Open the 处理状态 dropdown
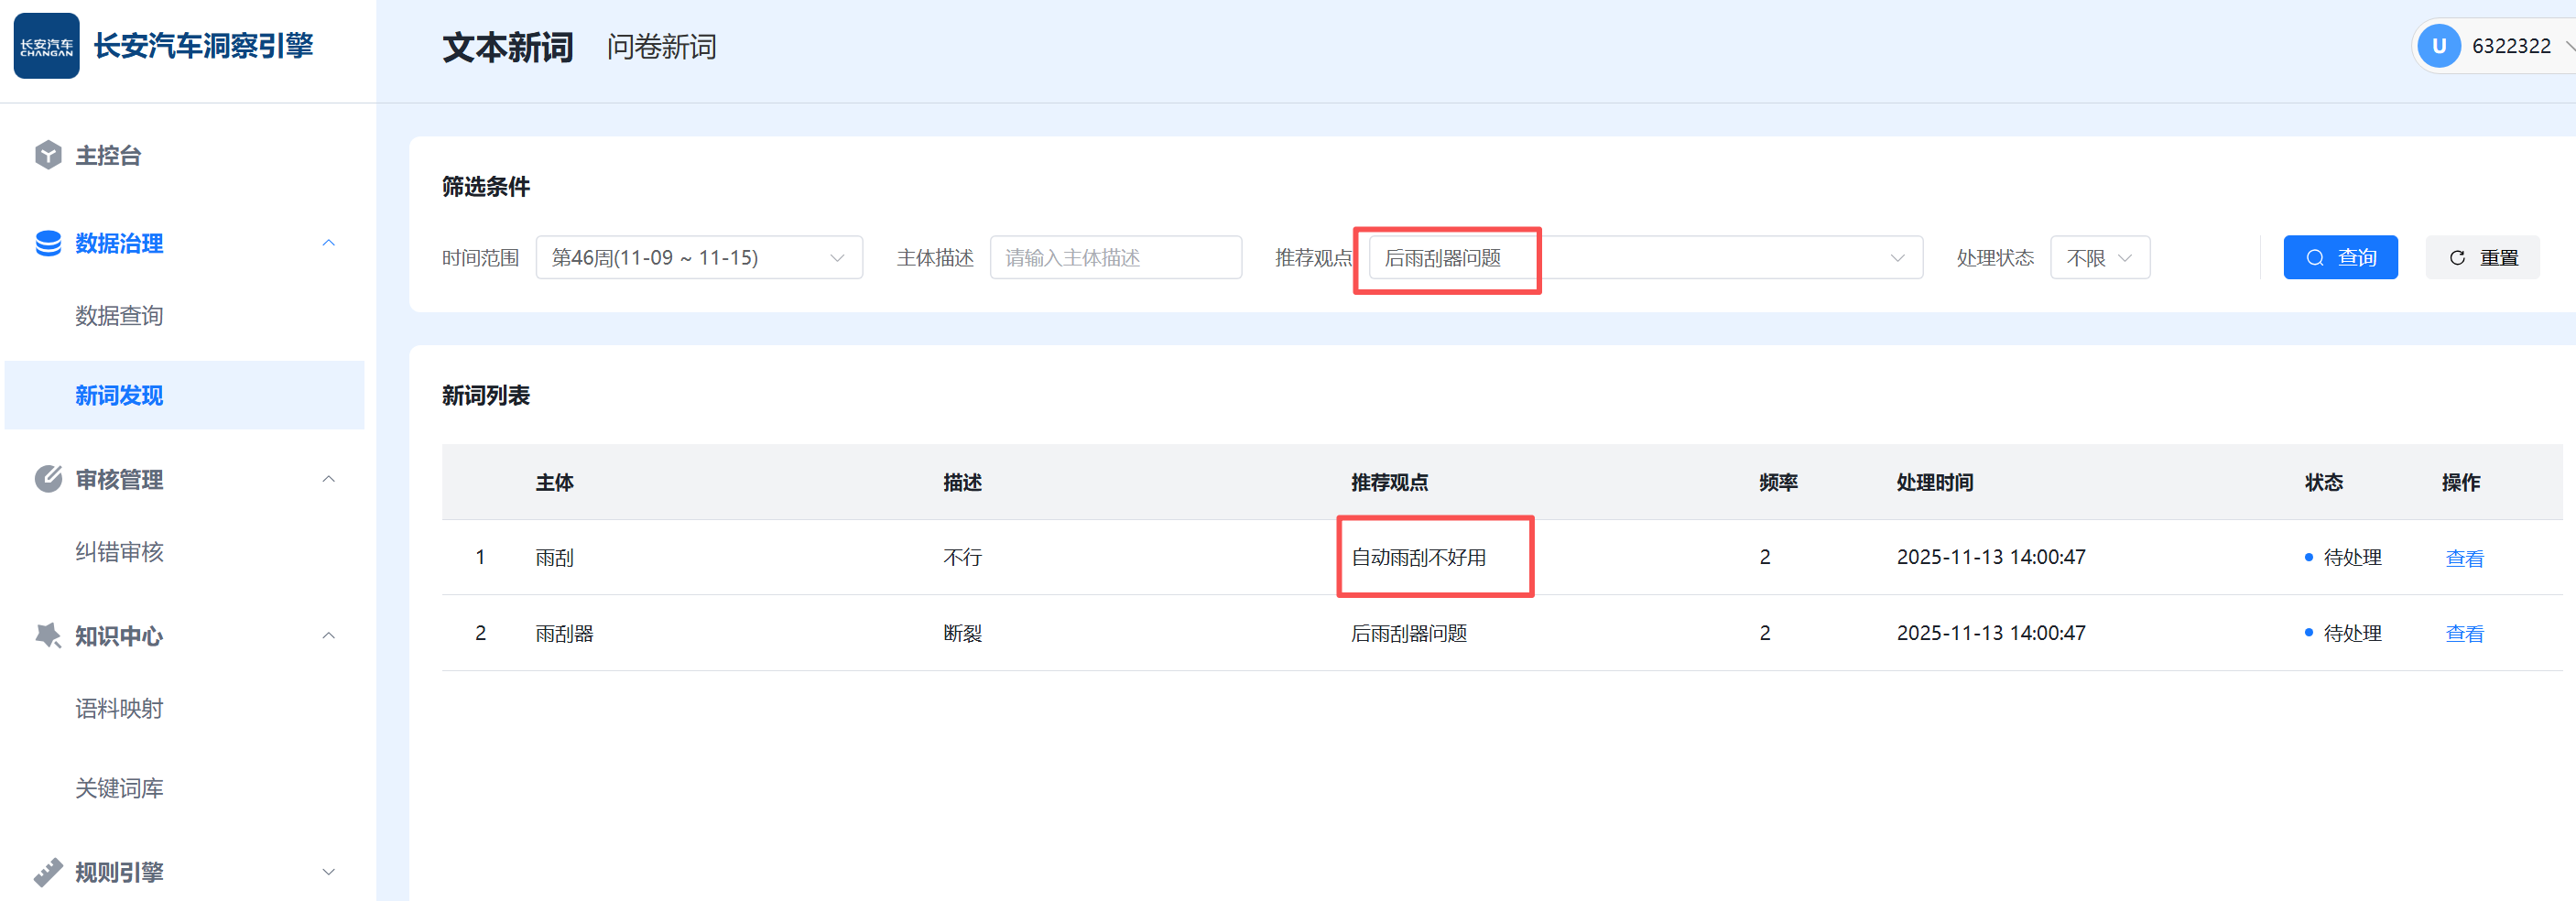Viewport: 2576px width, 901px height. pos(2099,258)
